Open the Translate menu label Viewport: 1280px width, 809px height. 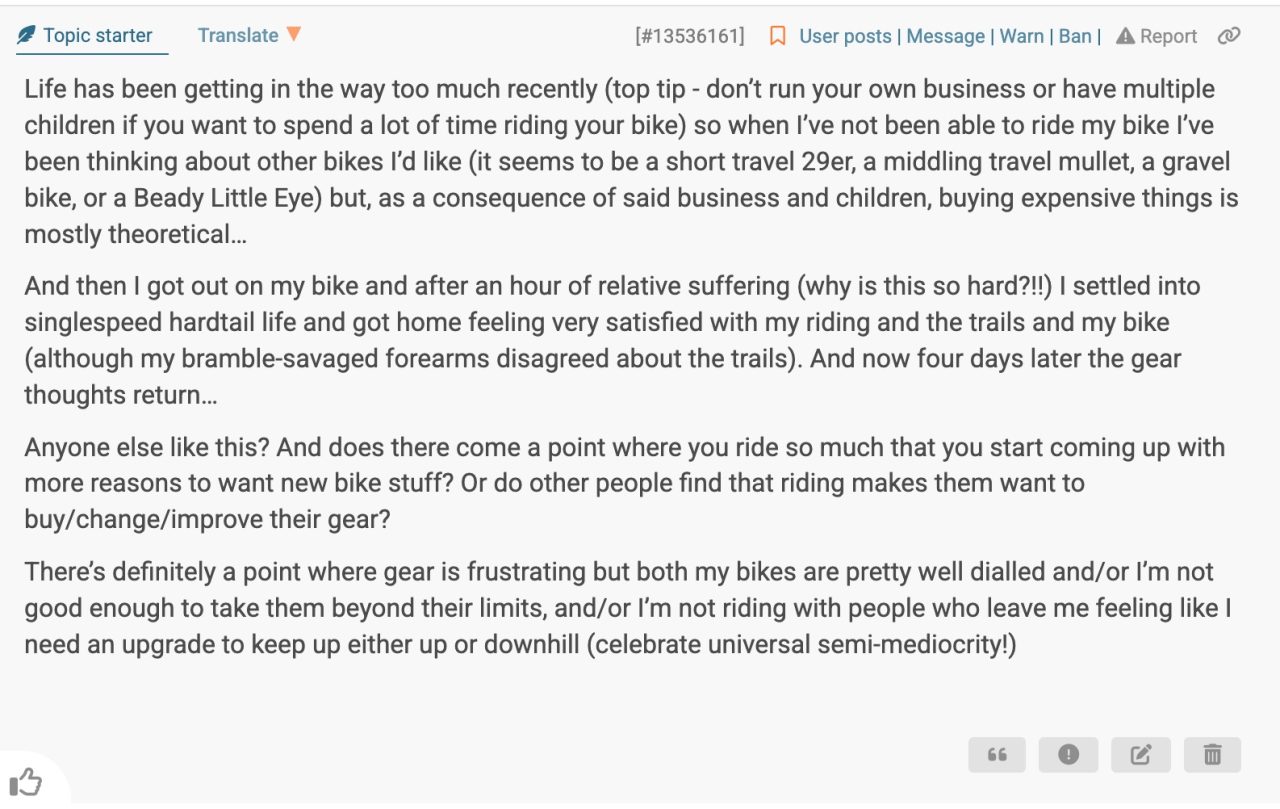tap(238, 35)
